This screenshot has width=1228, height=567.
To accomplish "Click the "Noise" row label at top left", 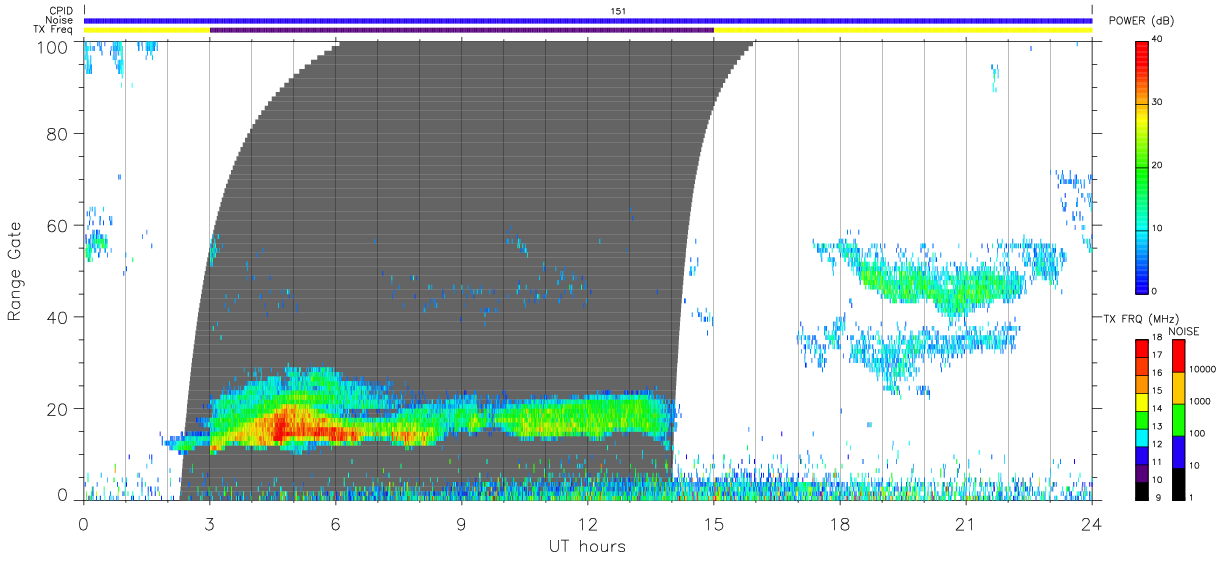I will 60,20.
